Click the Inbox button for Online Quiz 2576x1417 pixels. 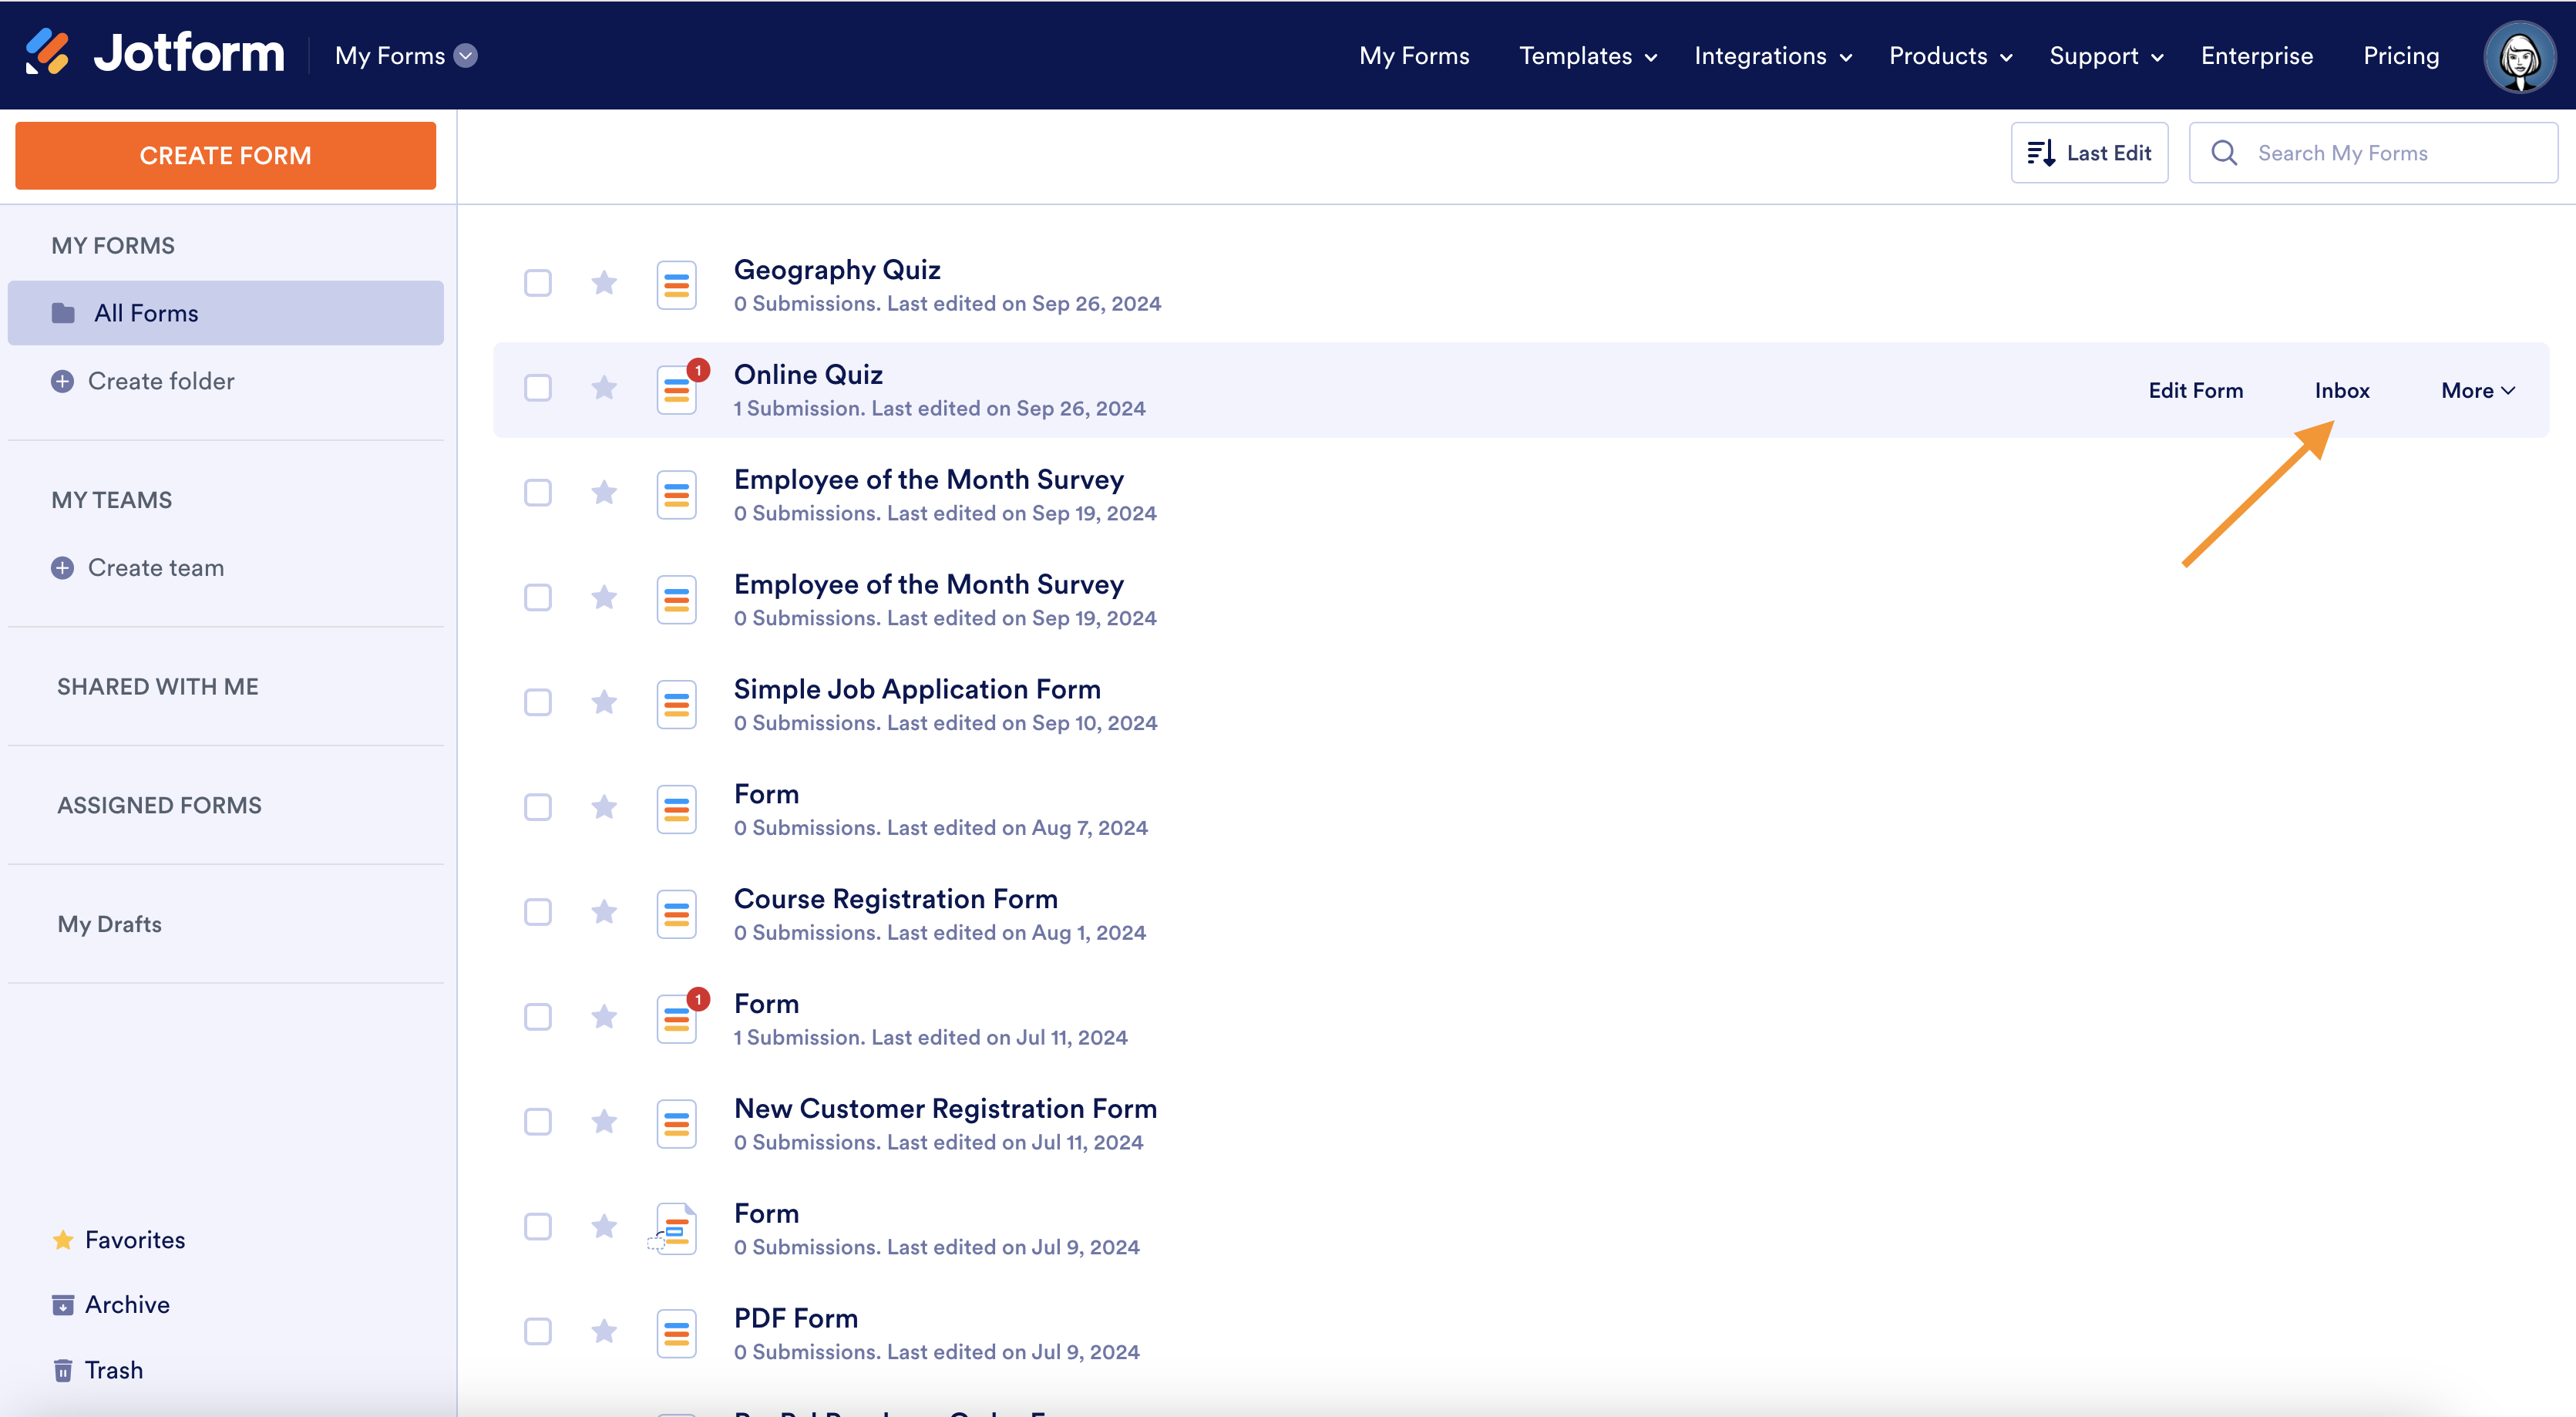(x=2341, y=389)
